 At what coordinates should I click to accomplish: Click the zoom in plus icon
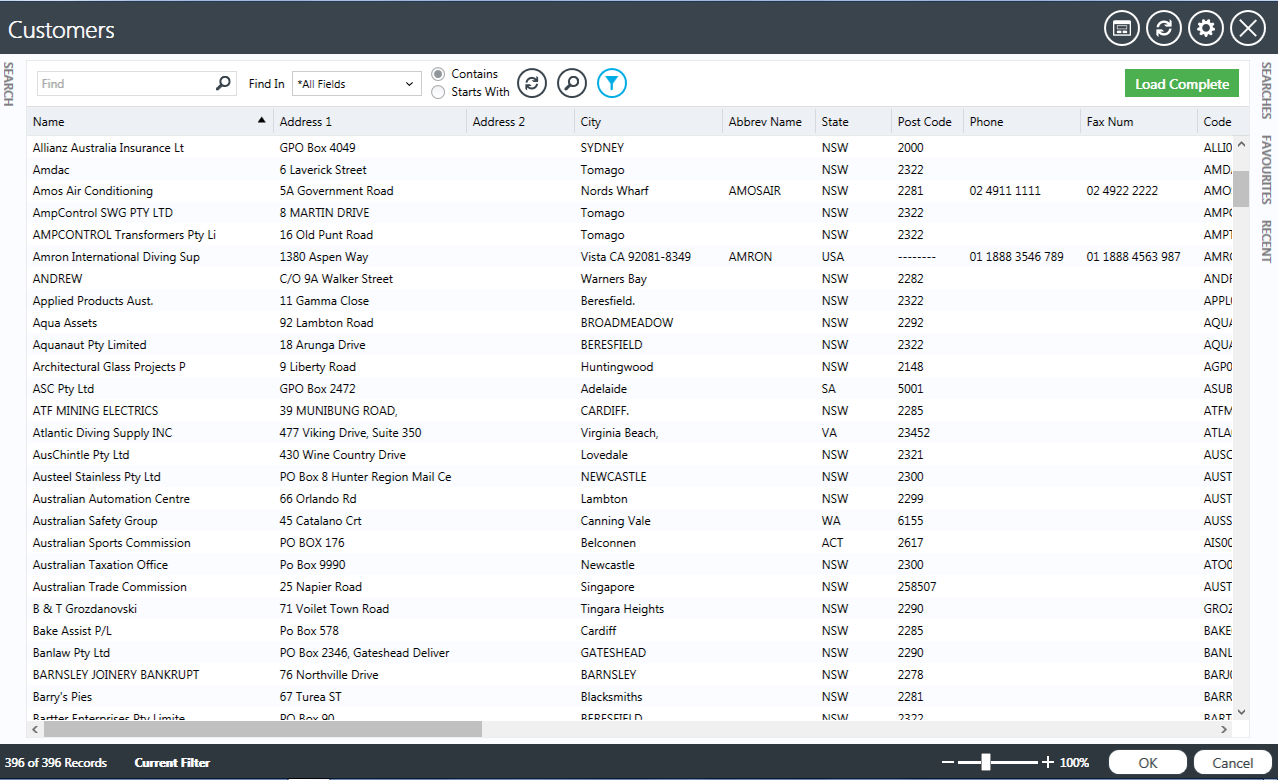point(1047,763)
